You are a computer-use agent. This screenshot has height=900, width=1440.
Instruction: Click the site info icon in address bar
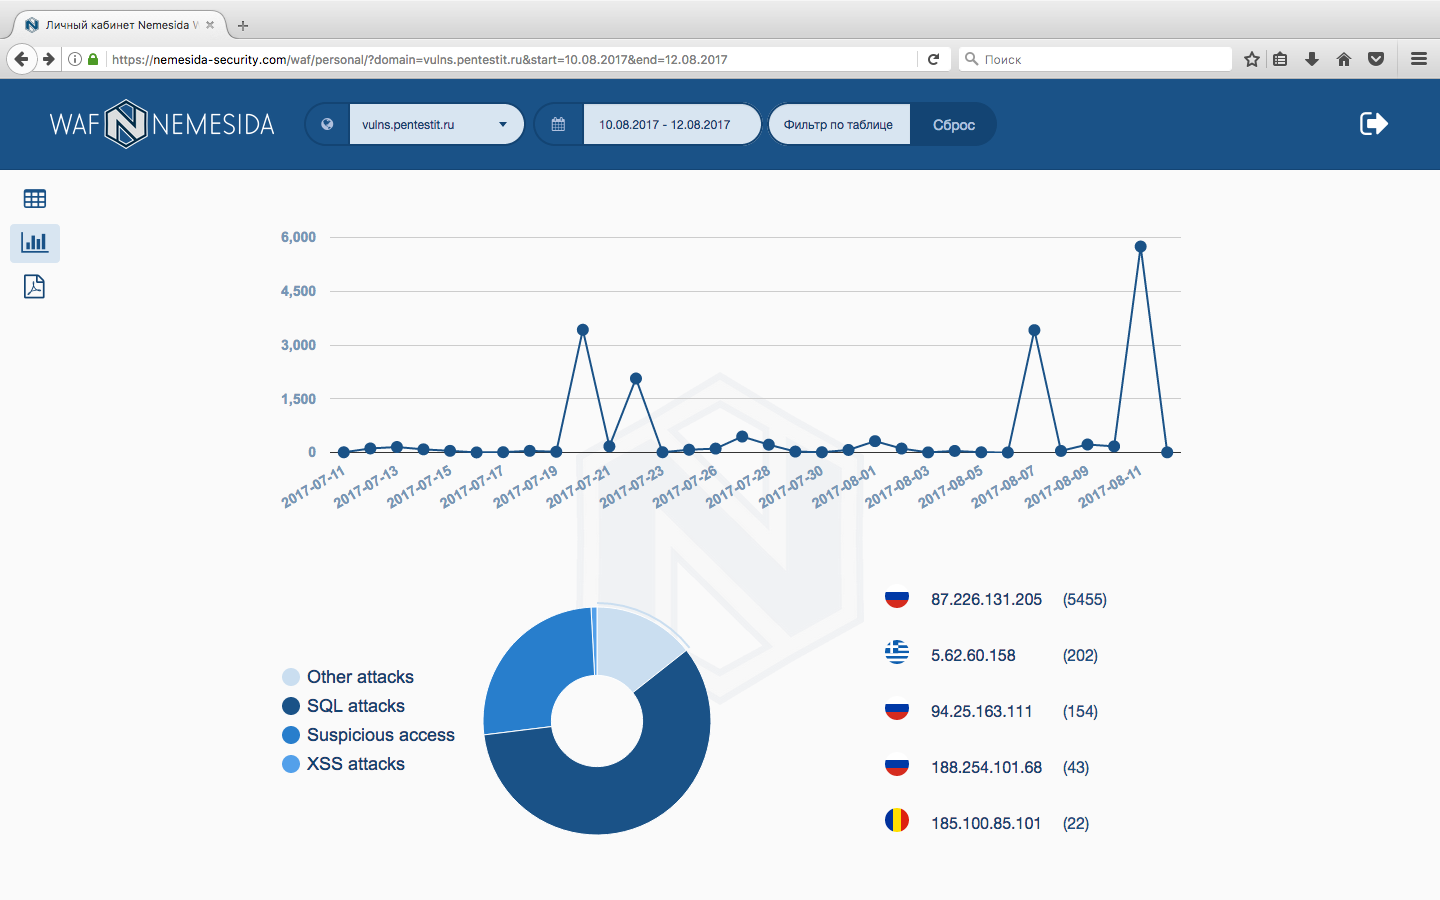(75, 59)
